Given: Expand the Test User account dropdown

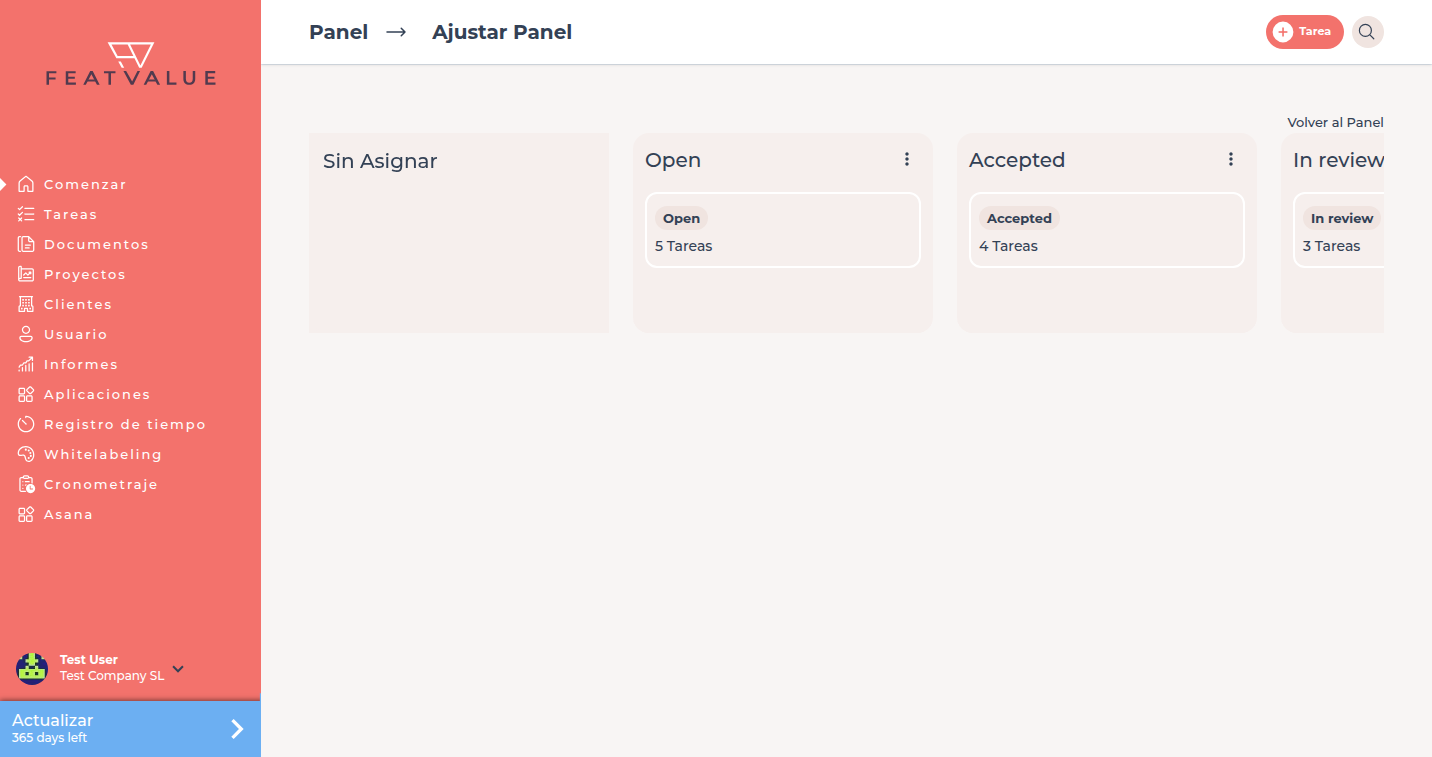Looking at the screenshot, I should (178, 668).
